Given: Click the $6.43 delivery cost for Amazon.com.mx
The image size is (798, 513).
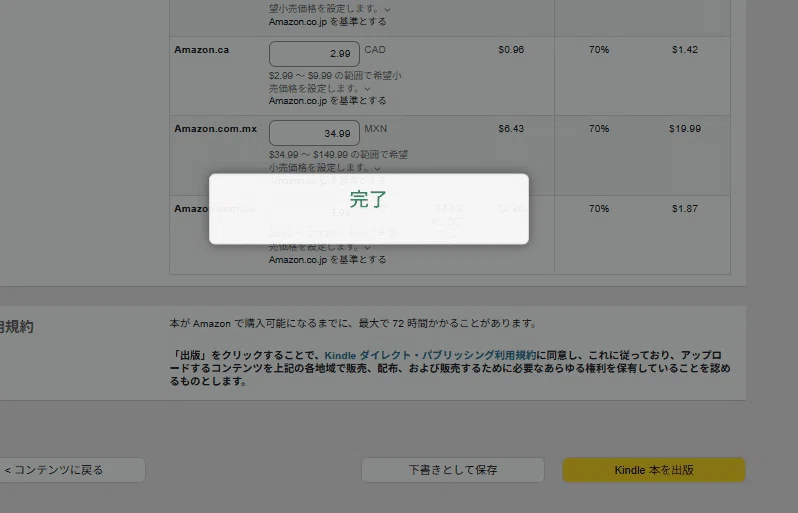Looking at the screenshot, I should coord(511,129).
